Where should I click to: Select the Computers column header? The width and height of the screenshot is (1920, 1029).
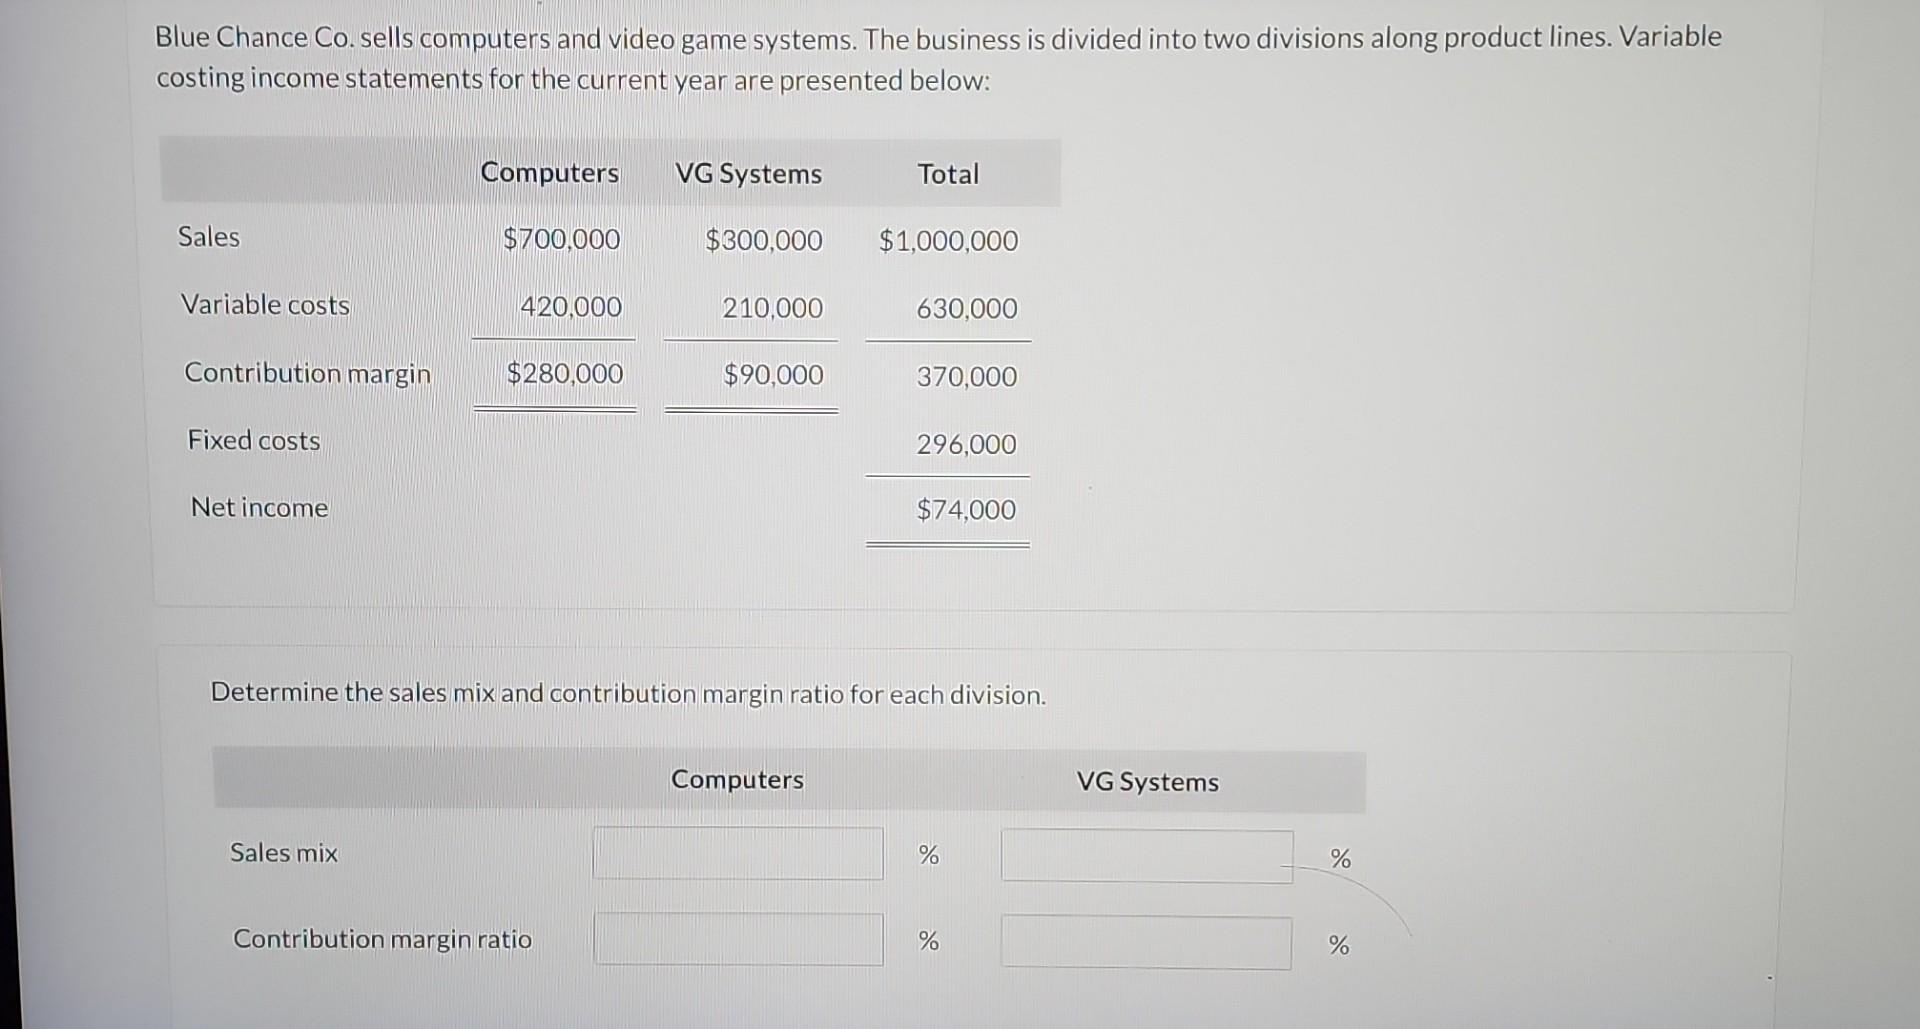click(550, 173)
